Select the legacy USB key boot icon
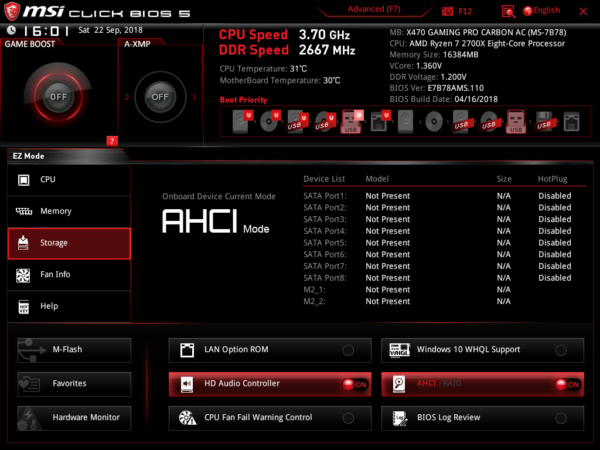This screenshot has width=600, height=450. pyautogui.click(x=516, y=121)
